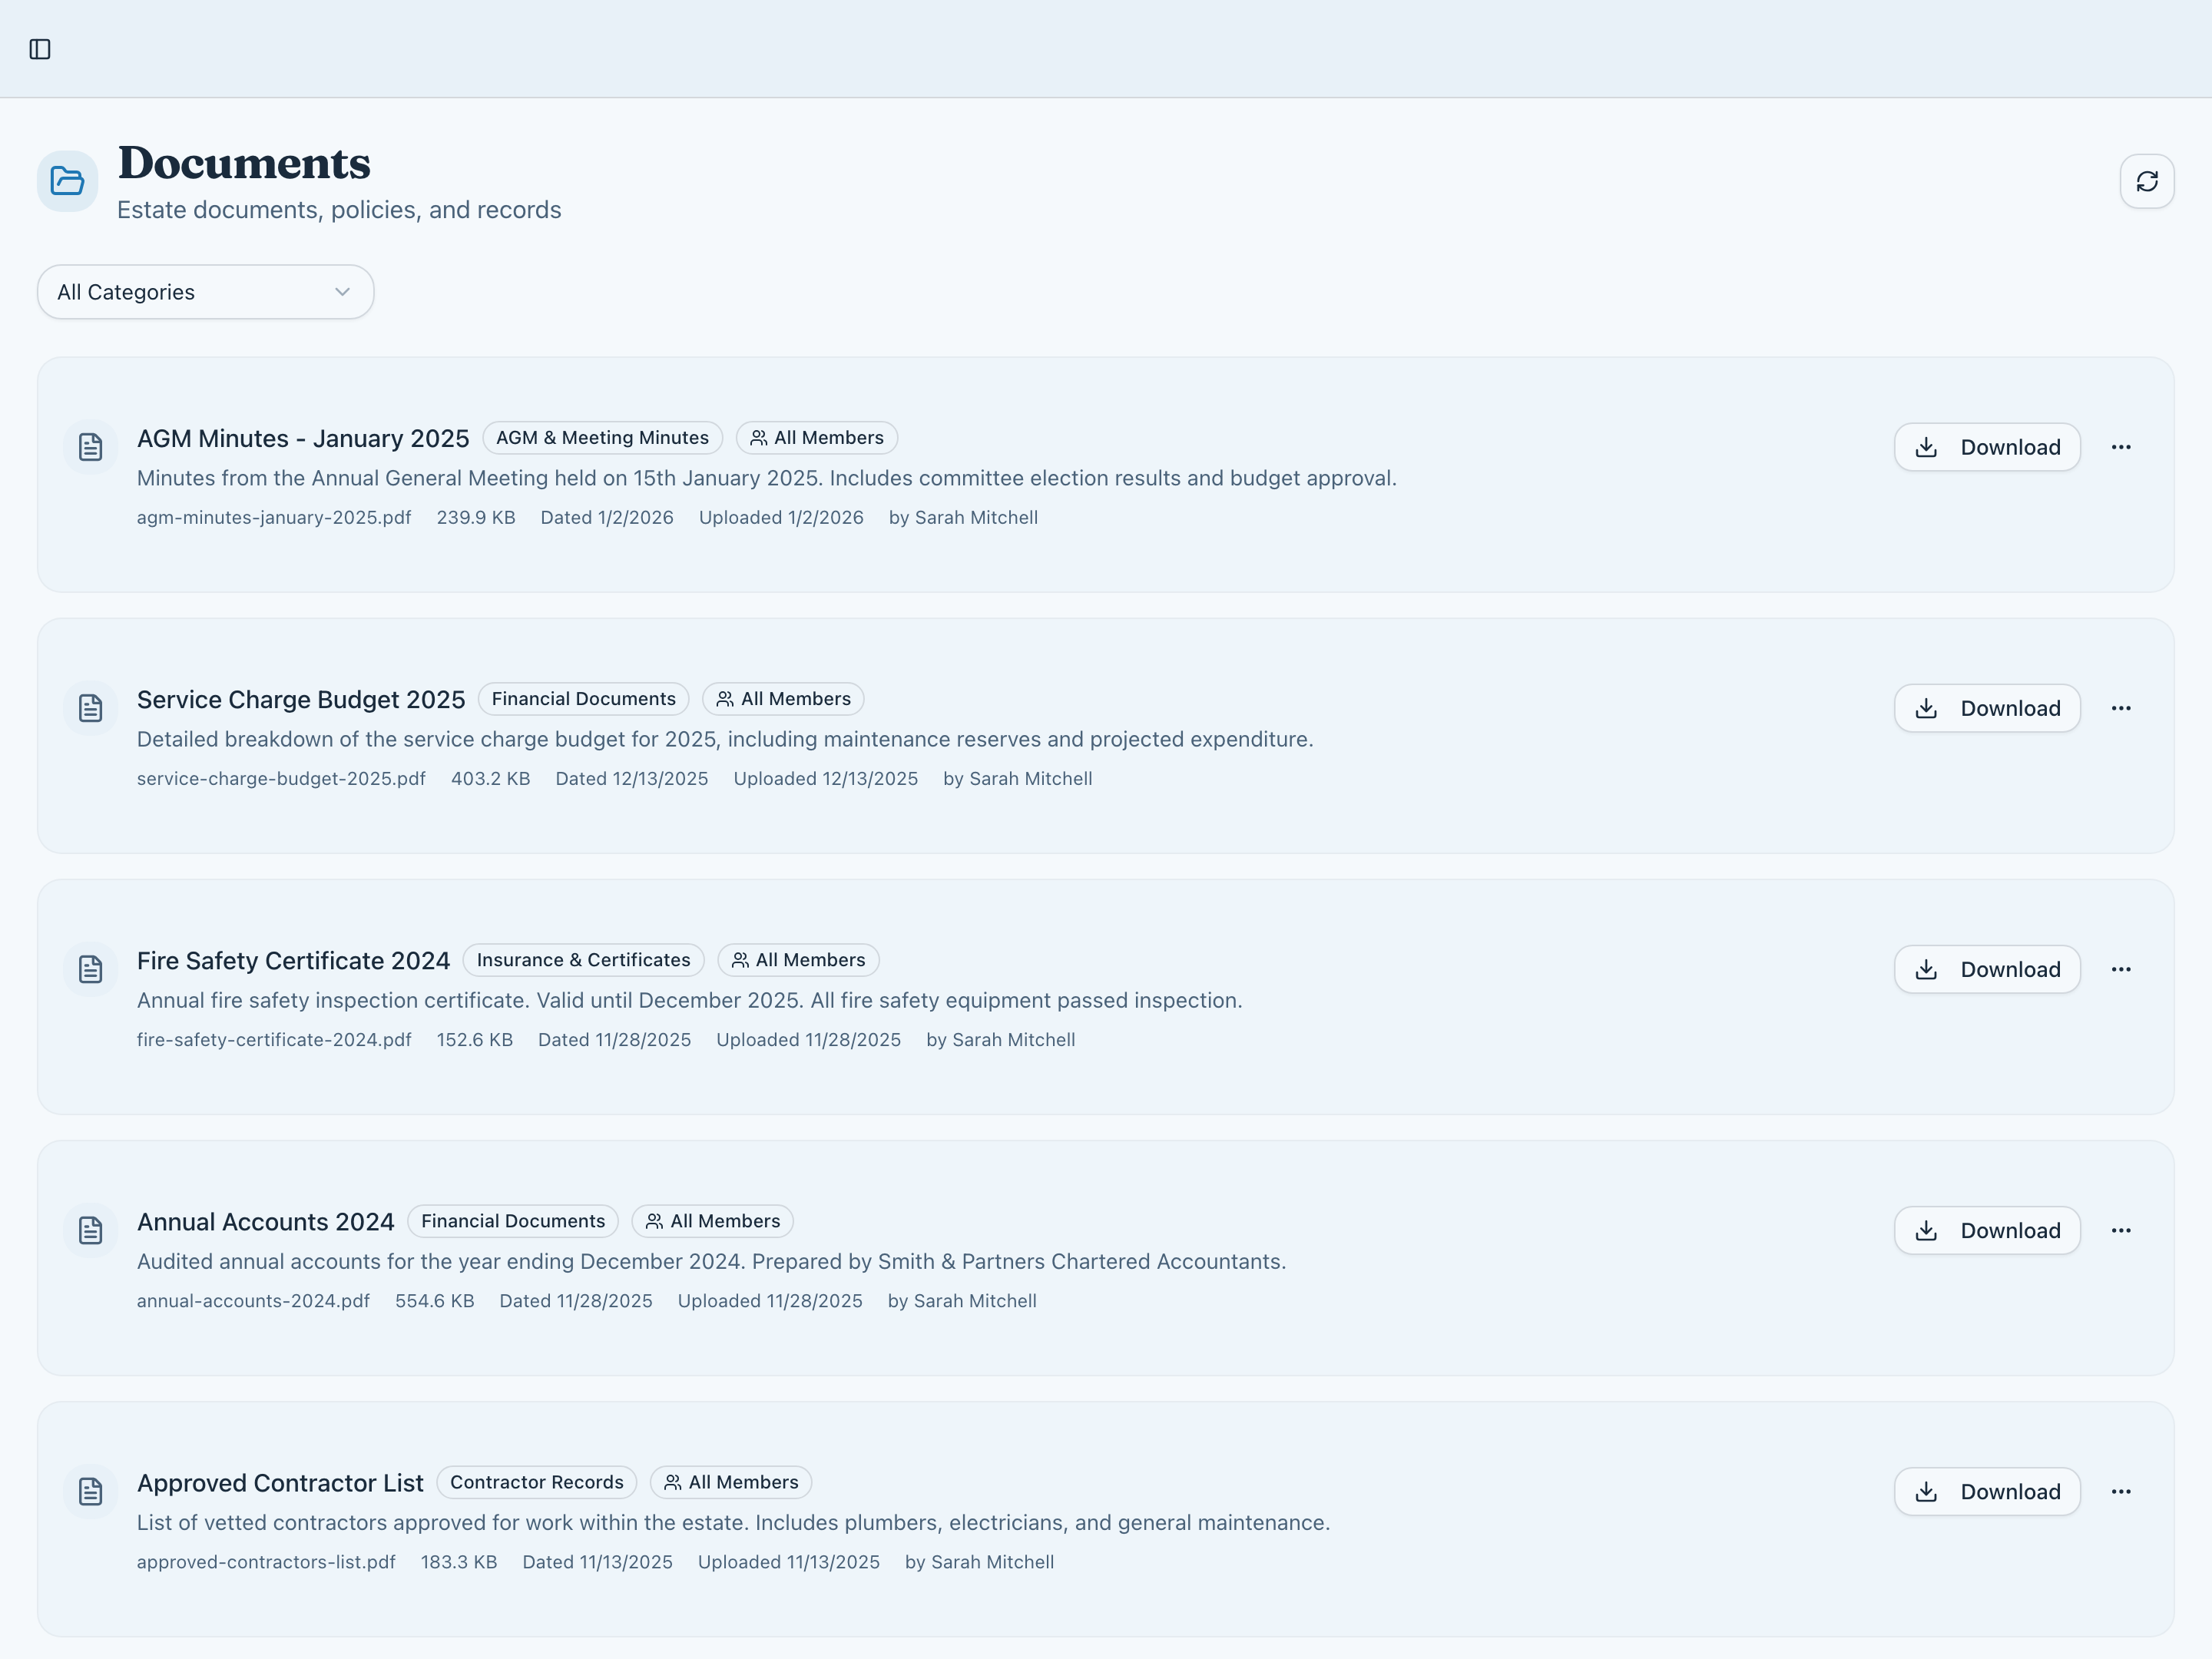Open more options for Service Charge Budget

[x=2120, y=708]
